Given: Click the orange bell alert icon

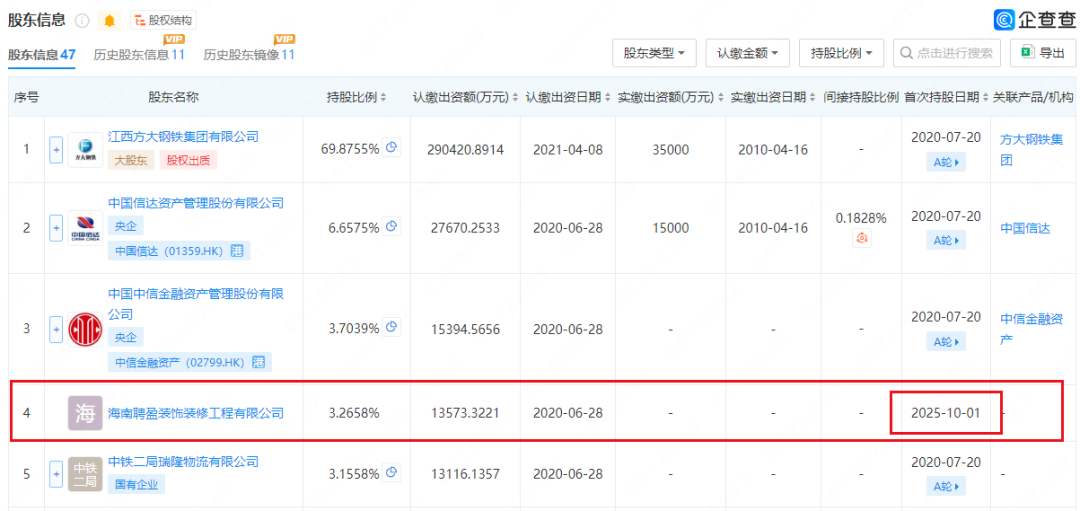Looking at the screenshot, I should 109,21.
